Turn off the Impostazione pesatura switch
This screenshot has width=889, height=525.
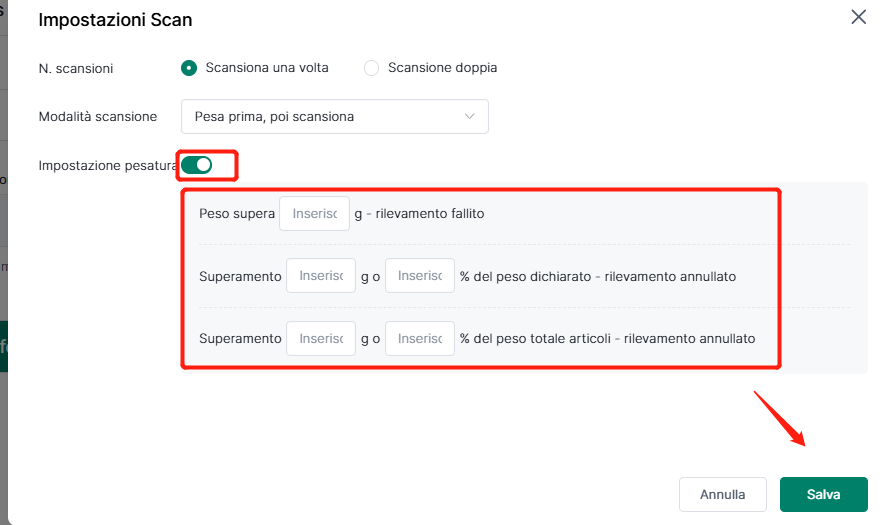(197, 165)
